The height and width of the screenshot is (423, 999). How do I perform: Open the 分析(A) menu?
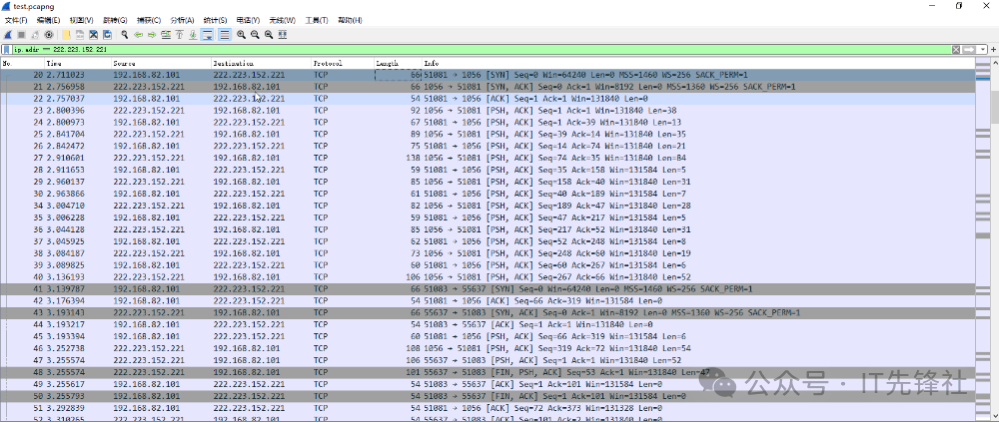click(x=182, y=20)
